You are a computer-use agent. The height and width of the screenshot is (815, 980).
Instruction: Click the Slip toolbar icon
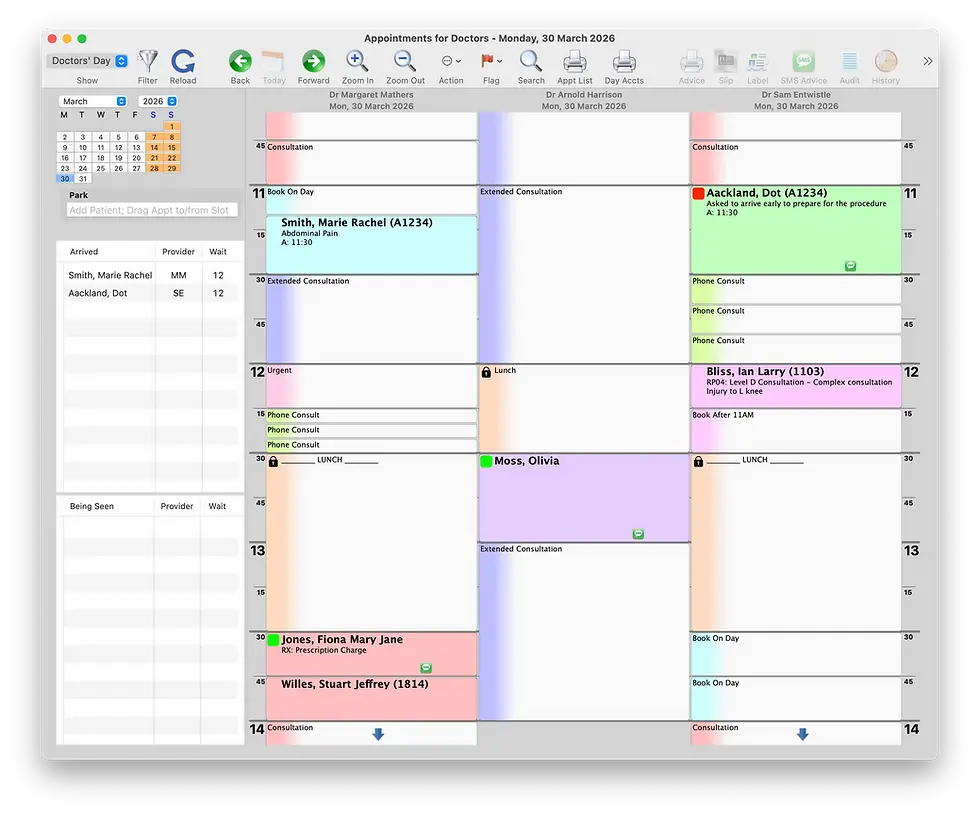[x=726, y=61]
